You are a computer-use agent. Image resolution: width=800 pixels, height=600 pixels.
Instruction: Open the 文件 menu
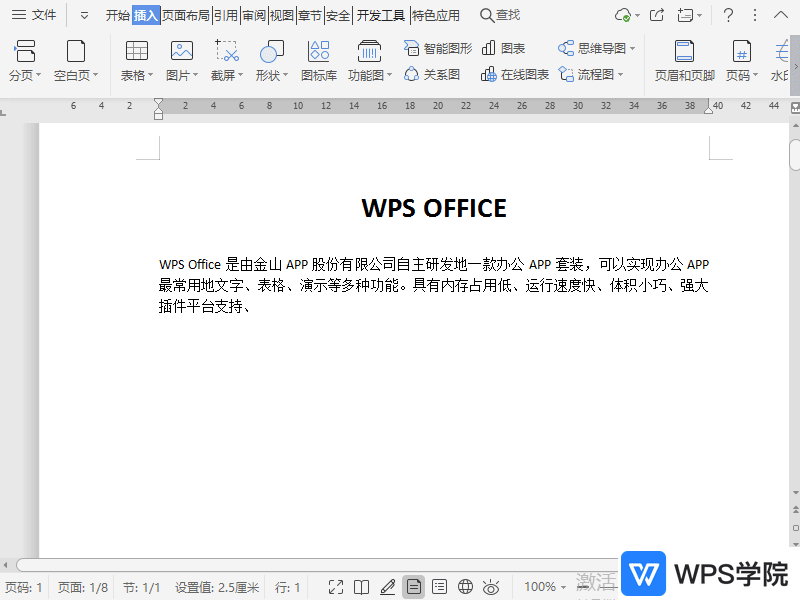pyautogui.click(x=36, y=15)
